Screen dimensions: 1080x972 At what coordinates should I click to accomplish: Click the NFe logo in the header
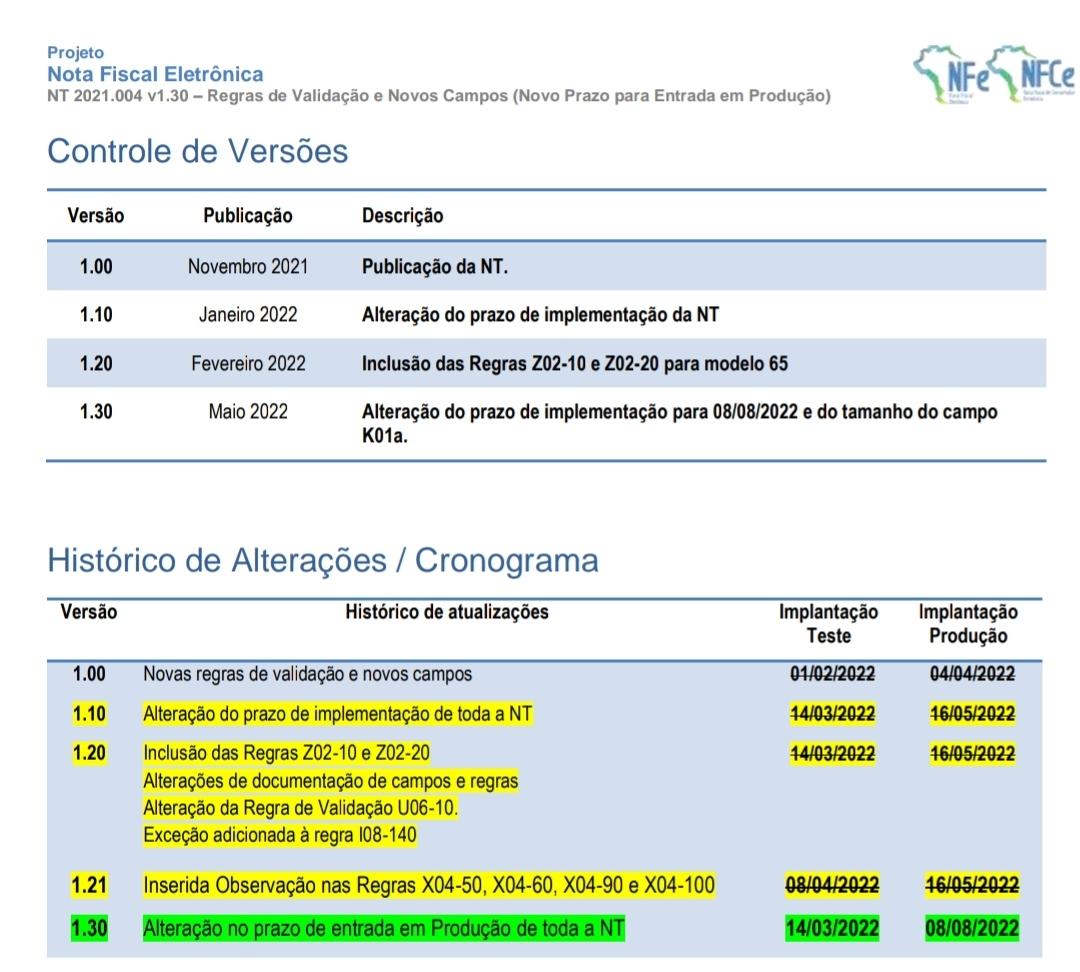954,74
